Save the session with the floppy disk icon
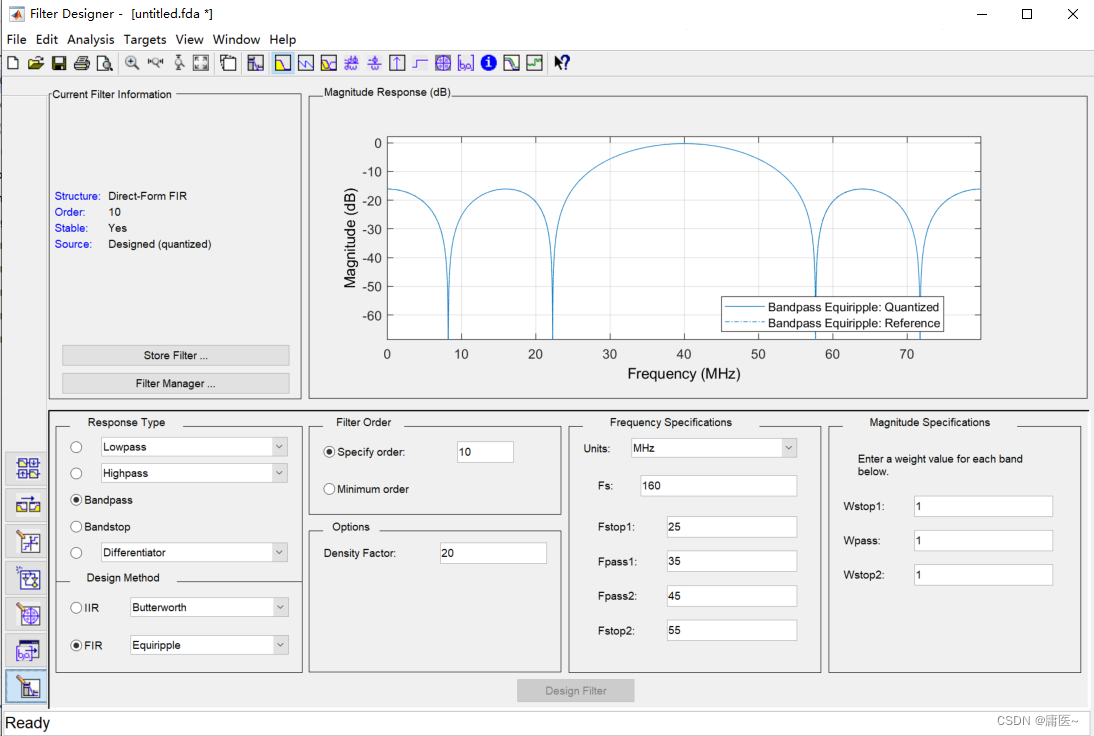Viewport: 1094px width, 736px height. click(x=59, y=63)
